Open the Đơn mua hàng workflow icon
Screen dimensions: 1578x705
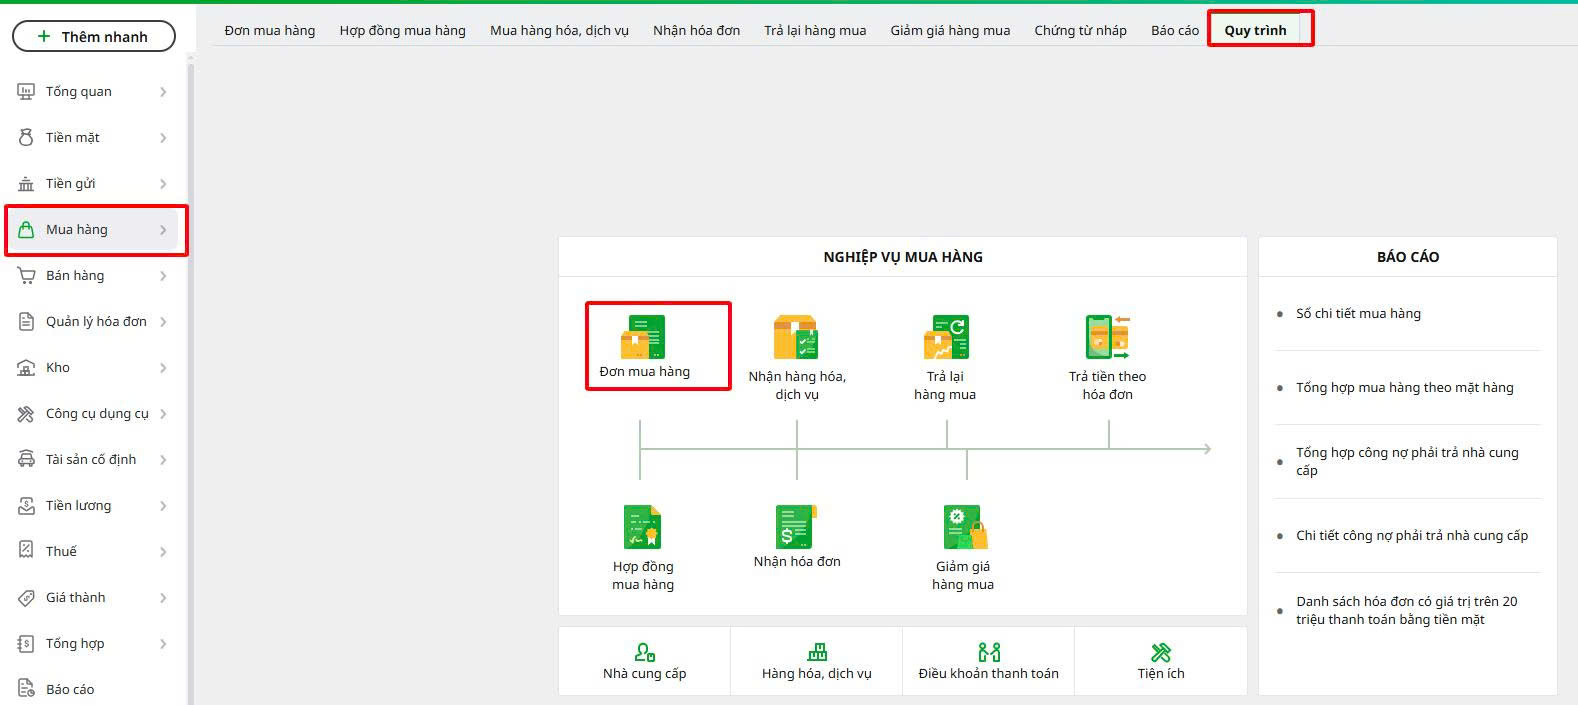click(x=643, y=338)
